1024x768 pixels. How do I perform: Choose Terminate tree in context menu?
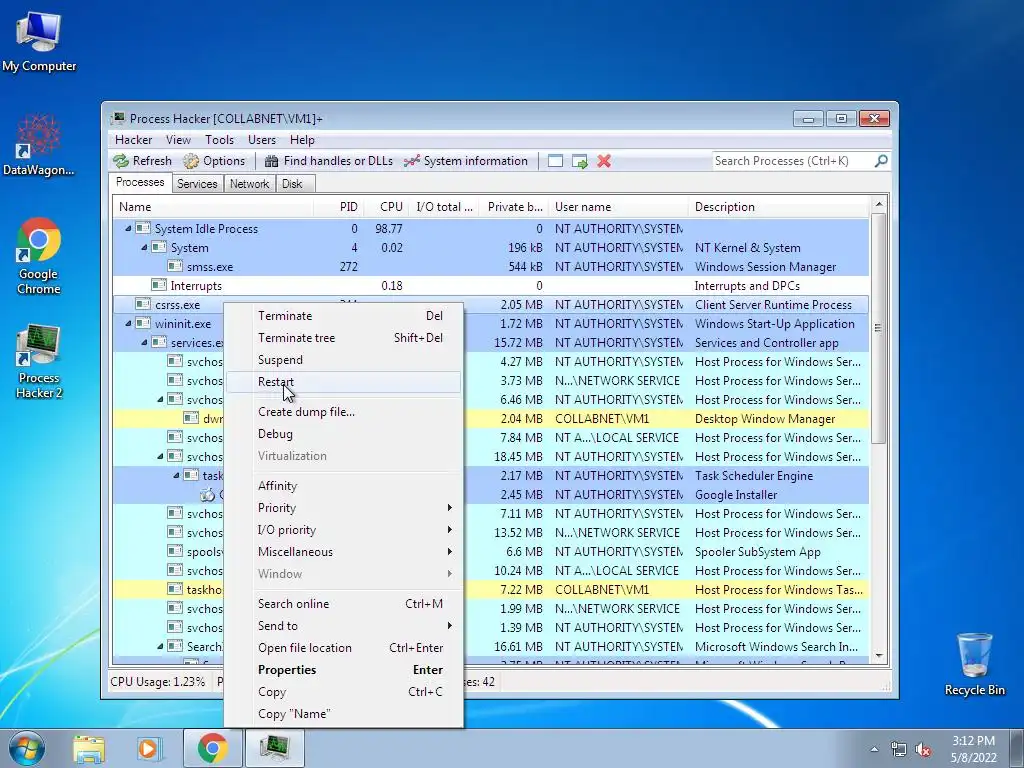[344, 338]
